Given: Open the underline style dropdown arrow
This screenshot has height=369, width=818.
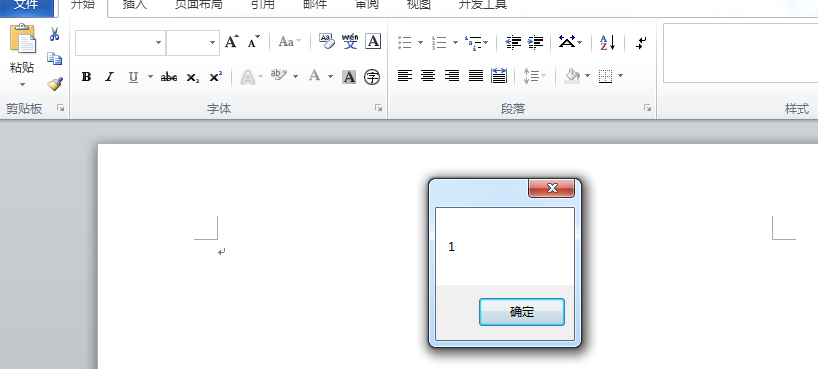Looking at the screenshot, I should (150, 77).
